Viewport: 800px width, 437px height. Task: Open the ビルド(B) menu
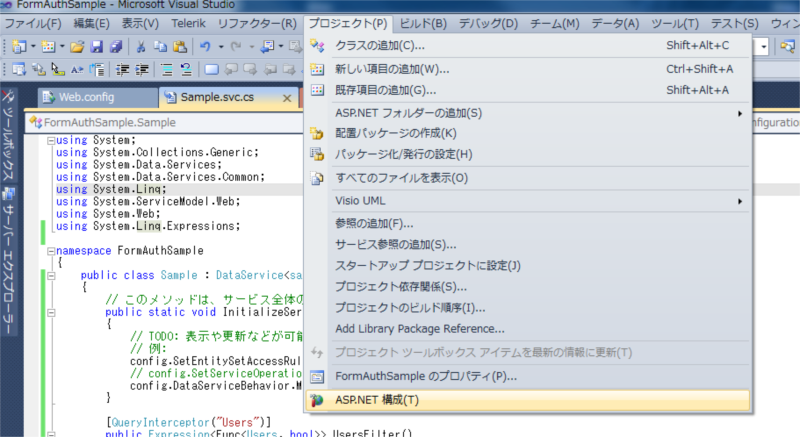pos(421,22)
